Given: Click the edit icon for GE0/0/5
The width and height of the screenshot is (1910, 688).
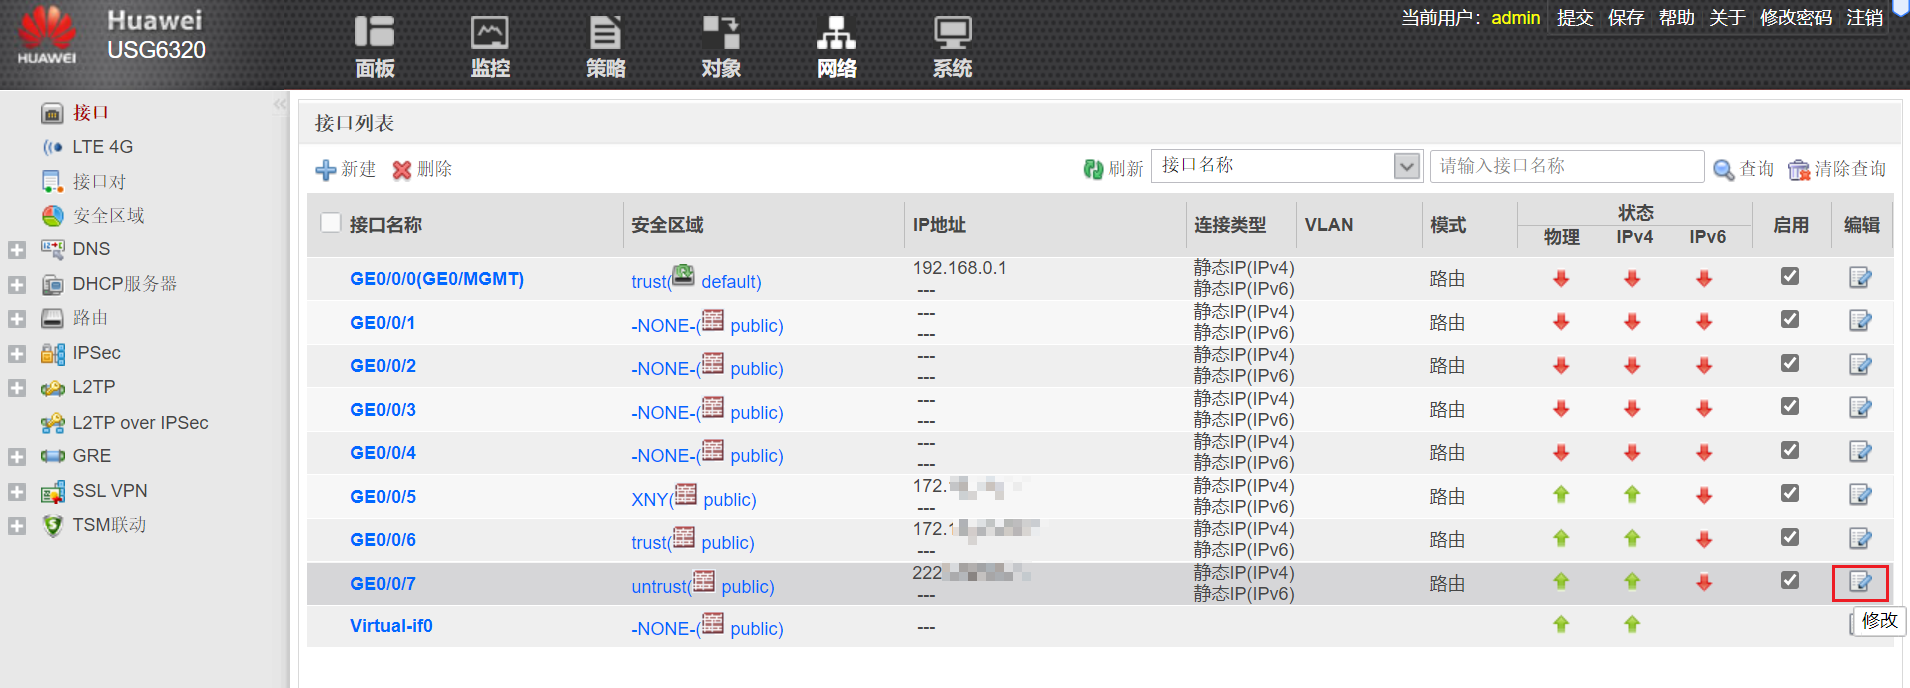Looking at the screenshot, I should pos(1860,495).
